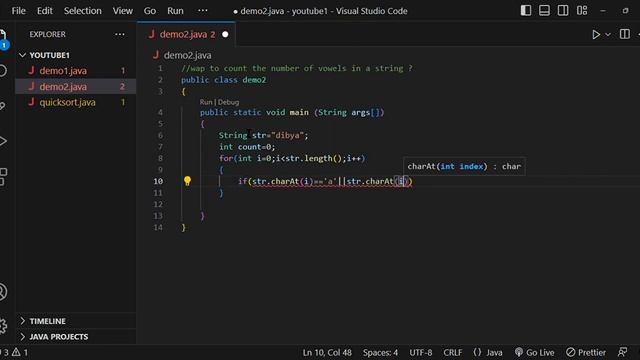Click the Debug code lens above main
This screenshot has width=640, height=360.
click(x=228, y=102)
